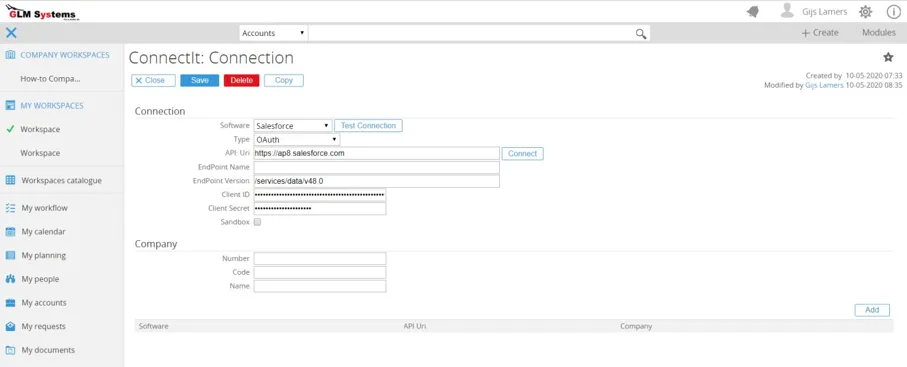The height and width of the screenshot is (367, 907).
Task: Click the search magnifier icon
Action: (641, 34)
